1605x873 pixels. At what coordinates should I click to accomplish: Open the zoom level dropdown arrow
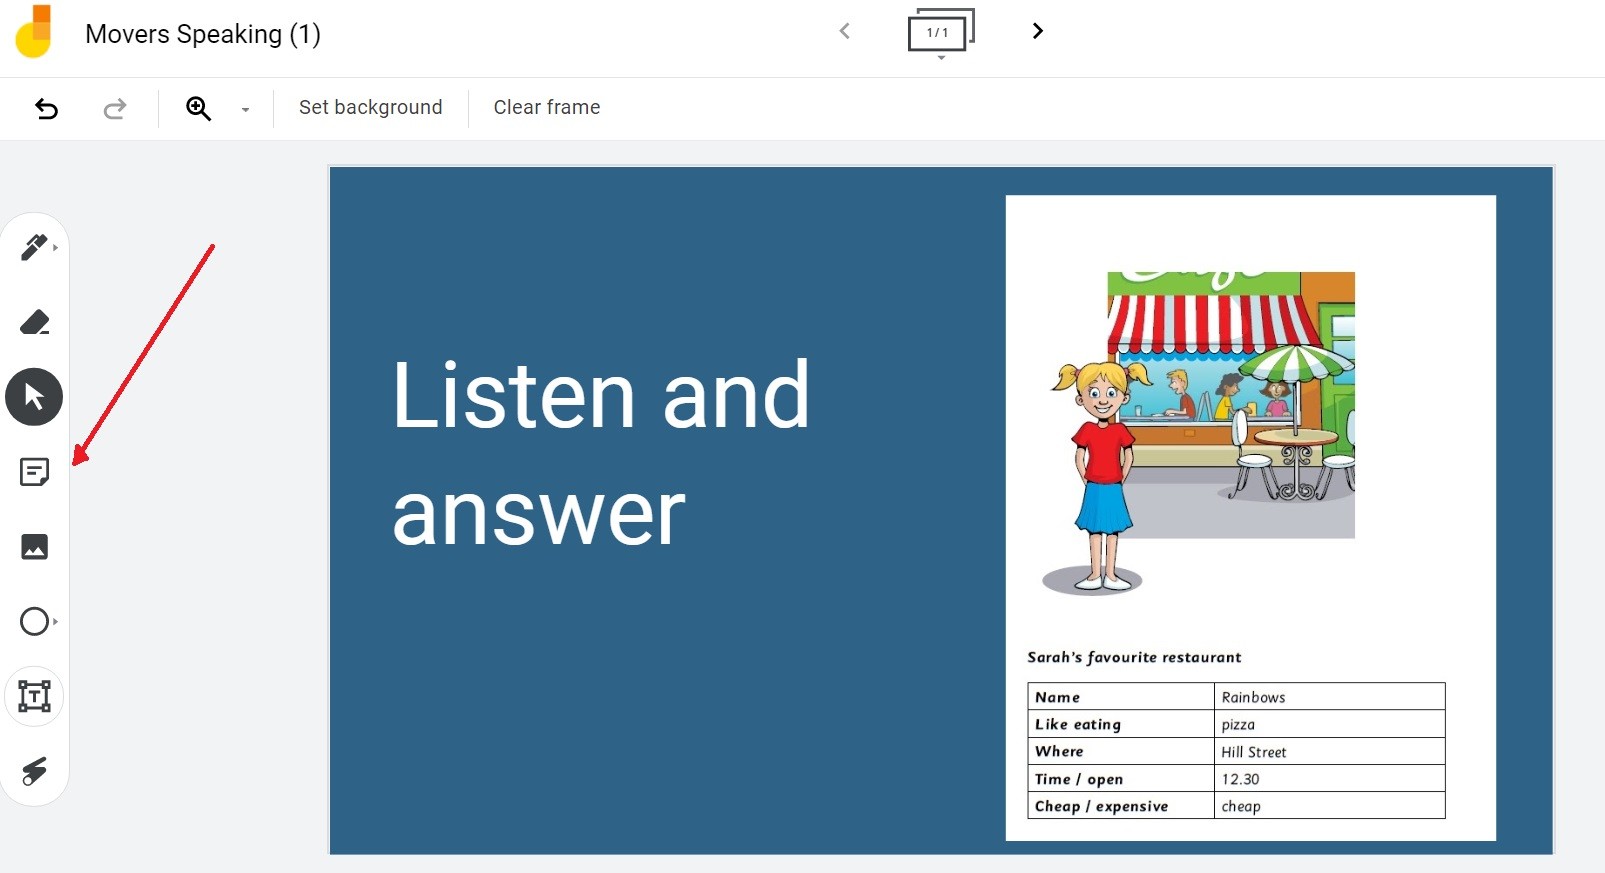pyautogui.click(x=246, y=110)
